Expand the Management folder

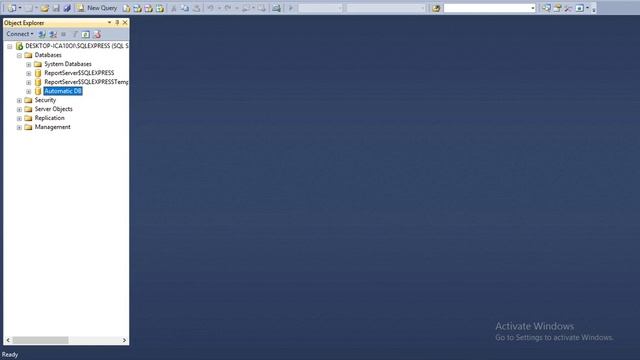tap(19, 128)
